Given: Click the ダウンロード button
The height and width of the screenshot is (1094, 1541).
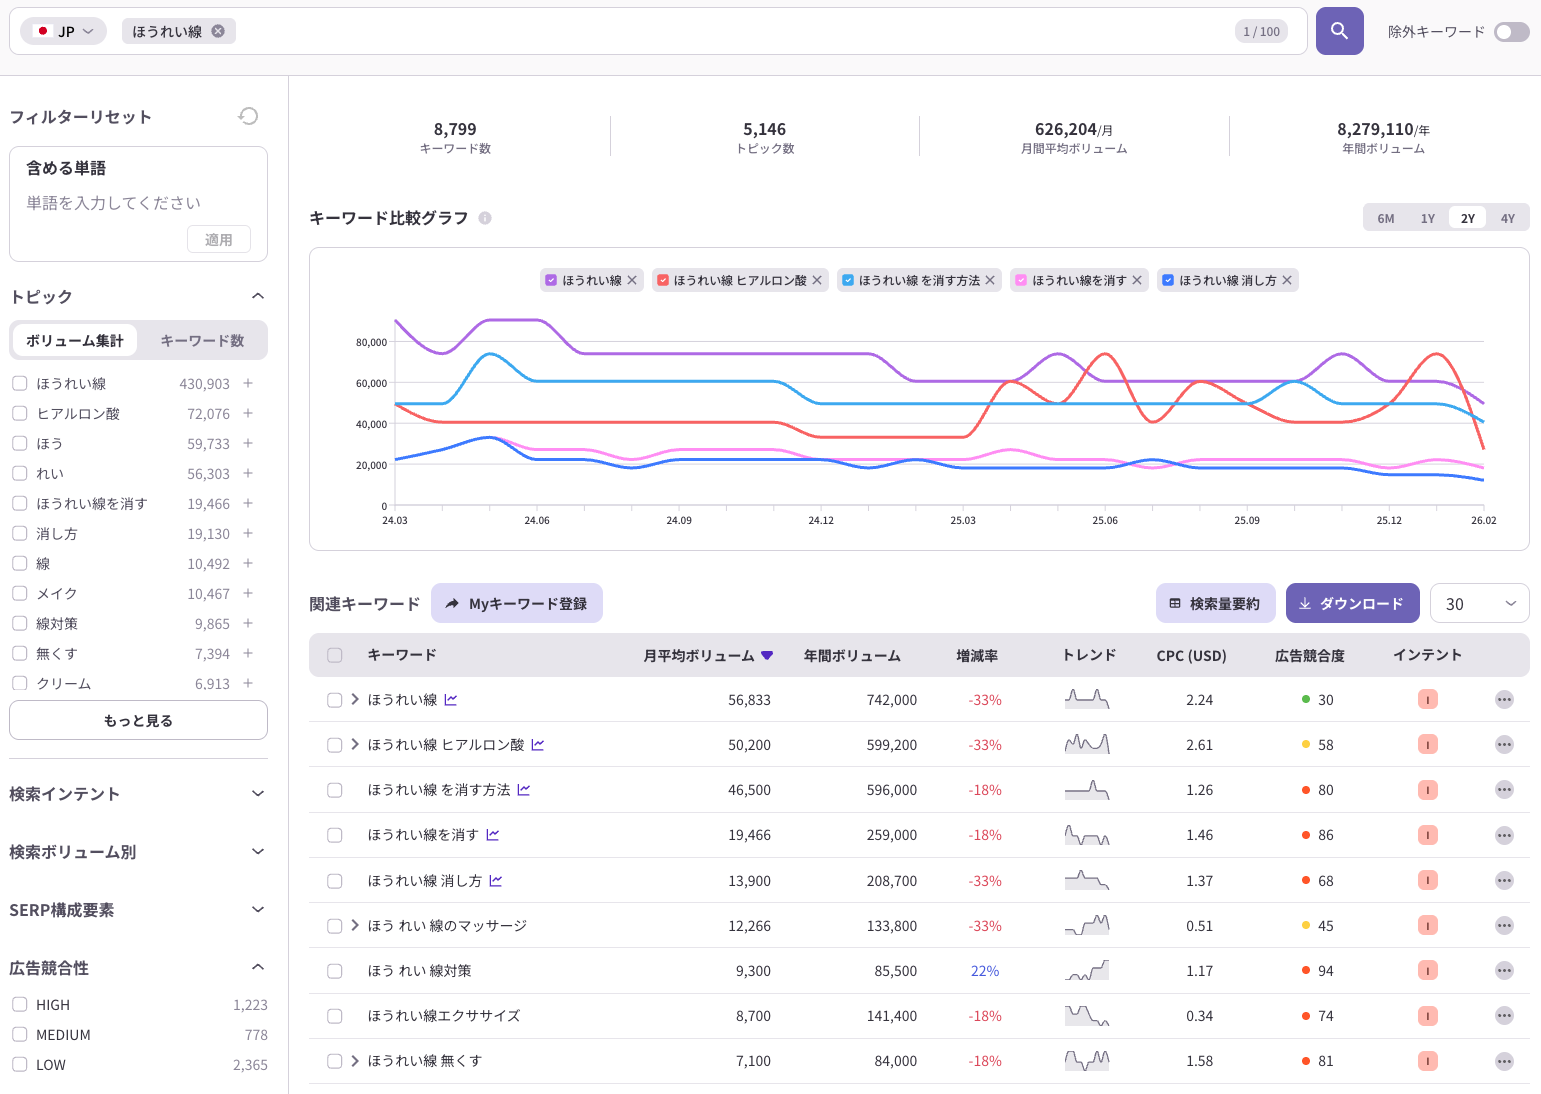Looking at the screenshot, I should pos(1352,603).
